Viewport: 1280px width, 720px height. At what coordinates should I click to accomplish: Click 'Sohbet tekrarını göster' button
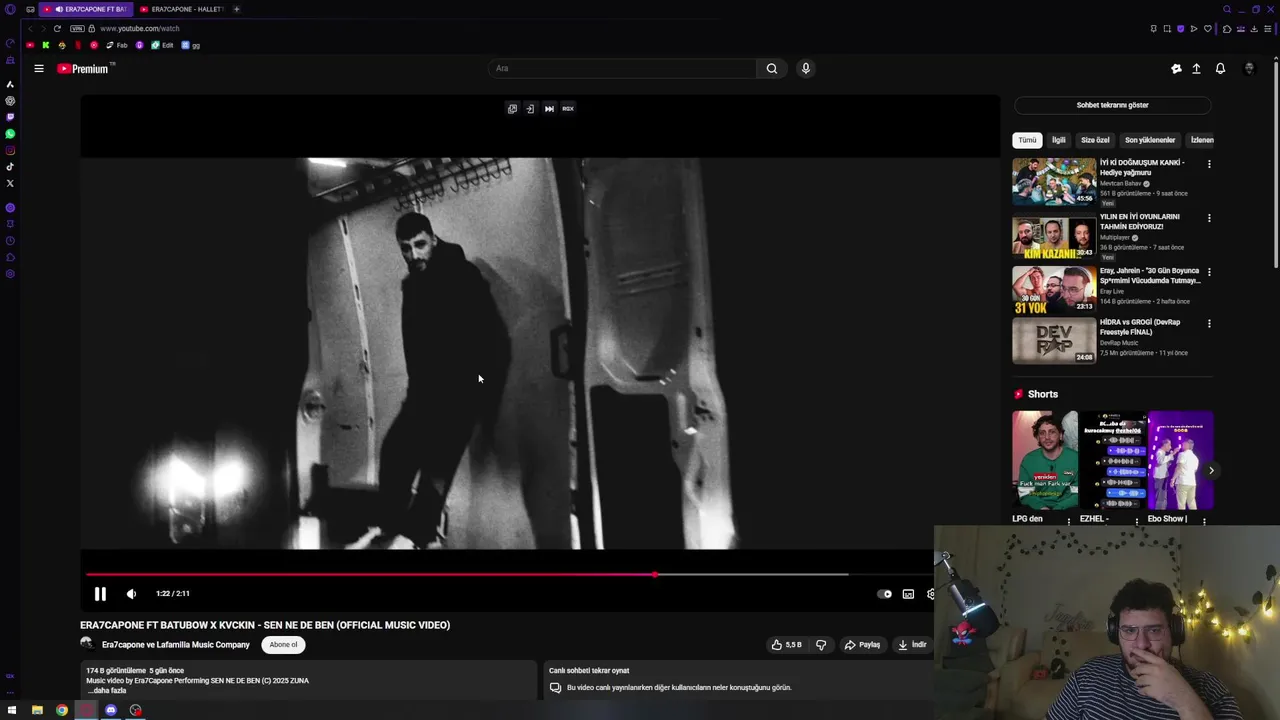(x=1112, y=105)
